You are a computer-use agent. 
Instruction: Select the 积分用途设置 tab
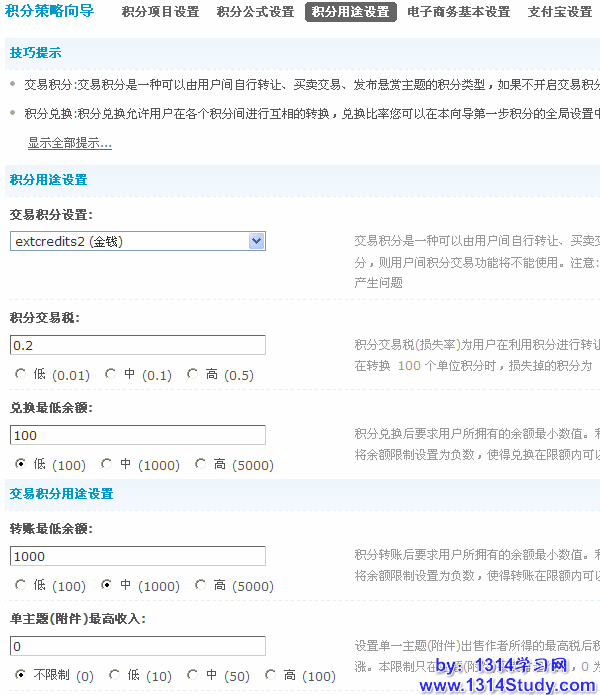(x=350, y=12)
